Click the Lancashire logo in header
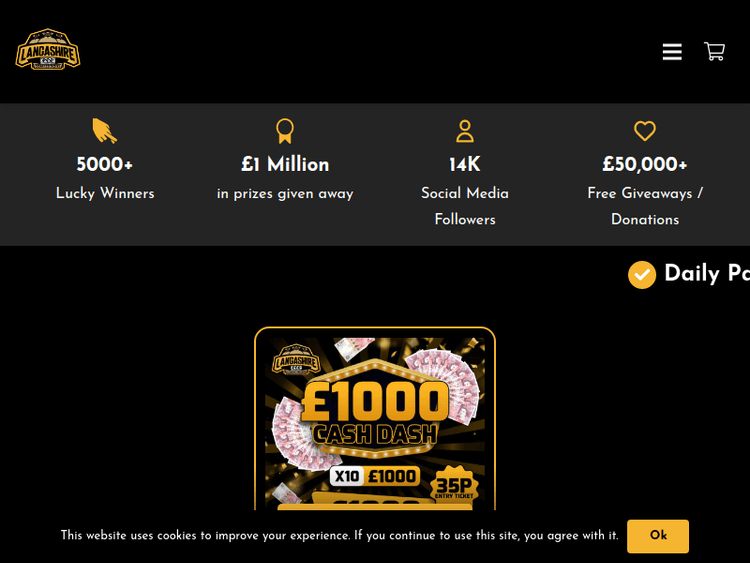The width and height of the screenshot is (750, 563). (48, 49)
